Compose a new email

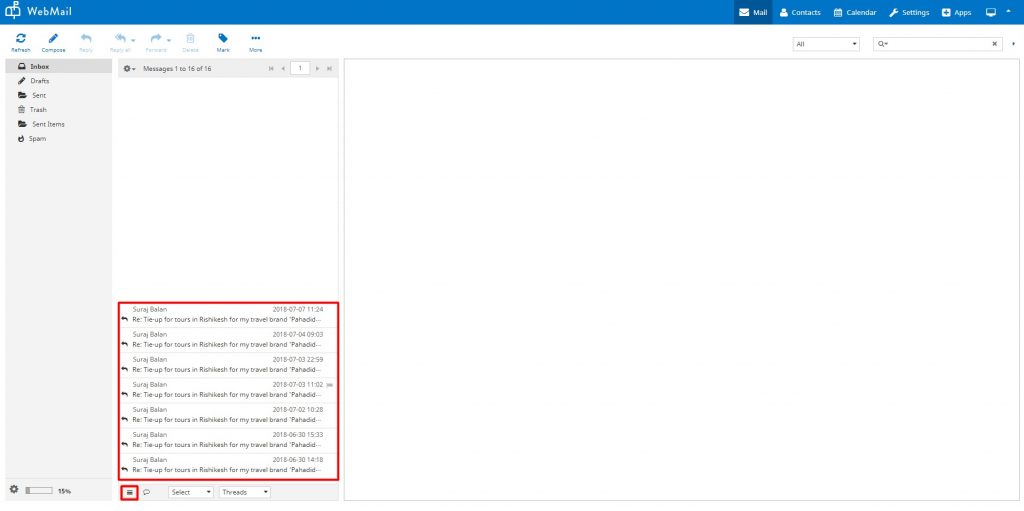pyautogui.click(x=53, y=41)
